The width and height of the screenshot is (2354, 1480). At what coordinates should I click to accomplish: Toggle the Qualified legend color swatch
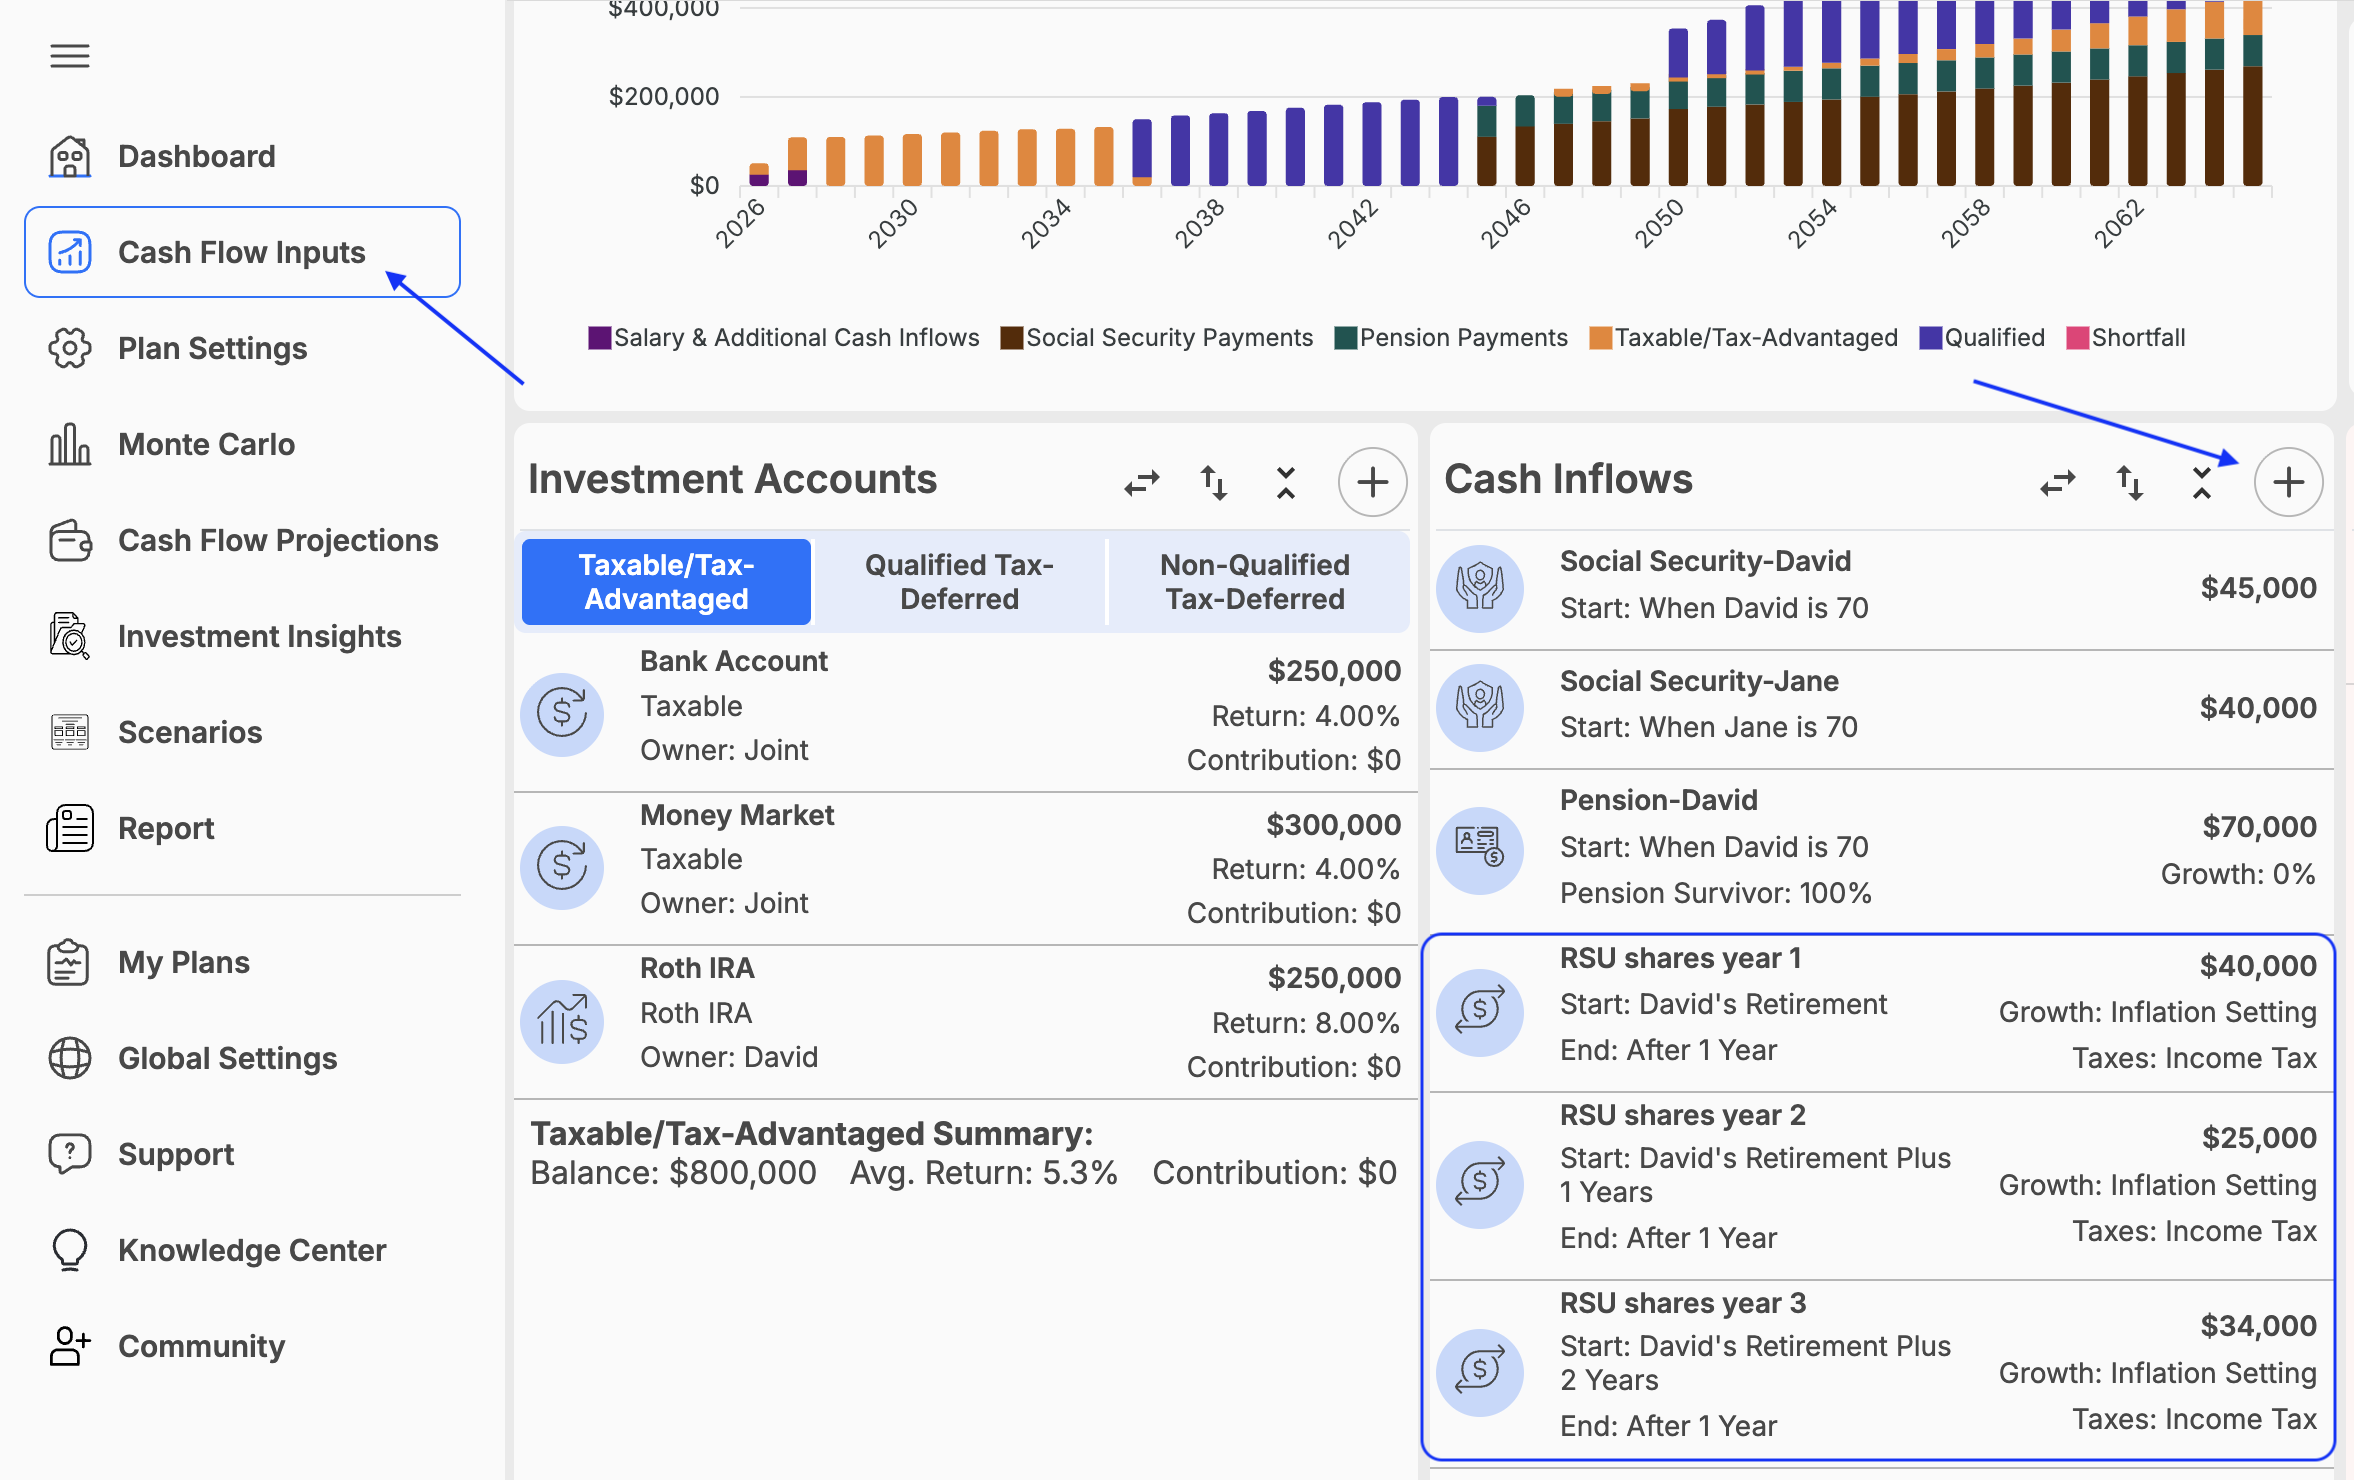click(x=1929, y=338)
